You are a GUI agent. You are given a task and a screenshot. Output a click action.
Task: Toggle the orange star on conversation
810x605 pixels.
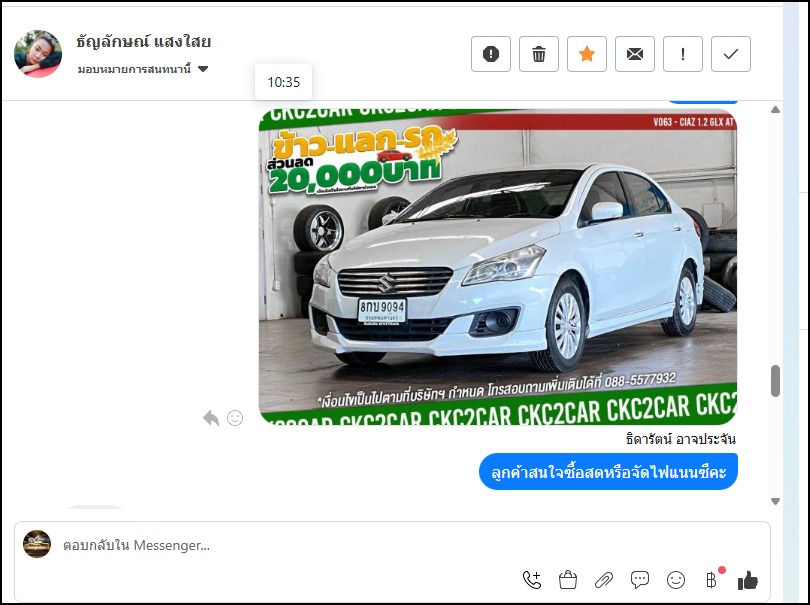(587, 54)
